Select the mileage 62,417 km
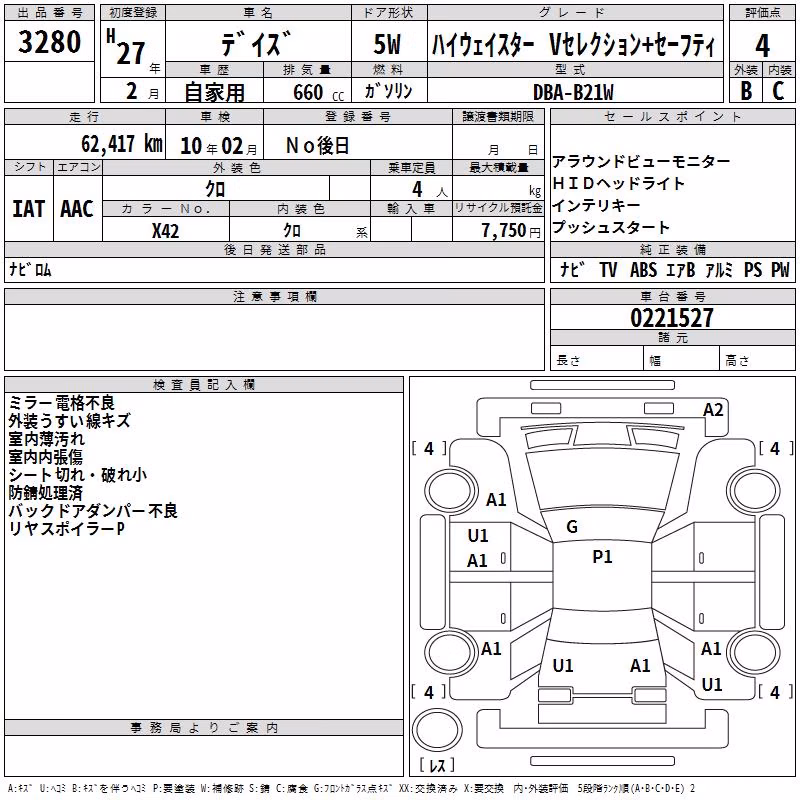Screen dimensions: 800x800 click(x=122, y=144)
